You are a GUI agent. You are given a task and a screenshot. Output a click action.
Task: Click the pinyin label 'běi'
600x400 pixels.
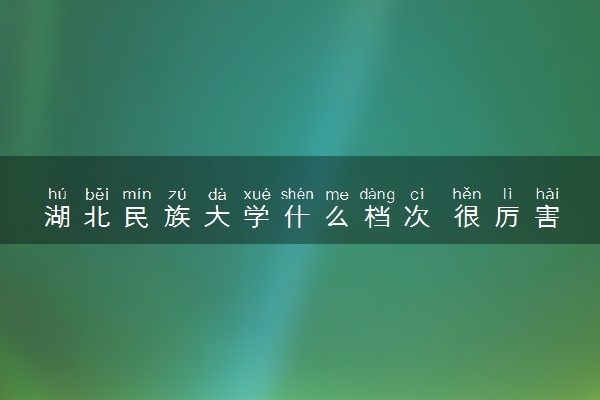point(97,194)
